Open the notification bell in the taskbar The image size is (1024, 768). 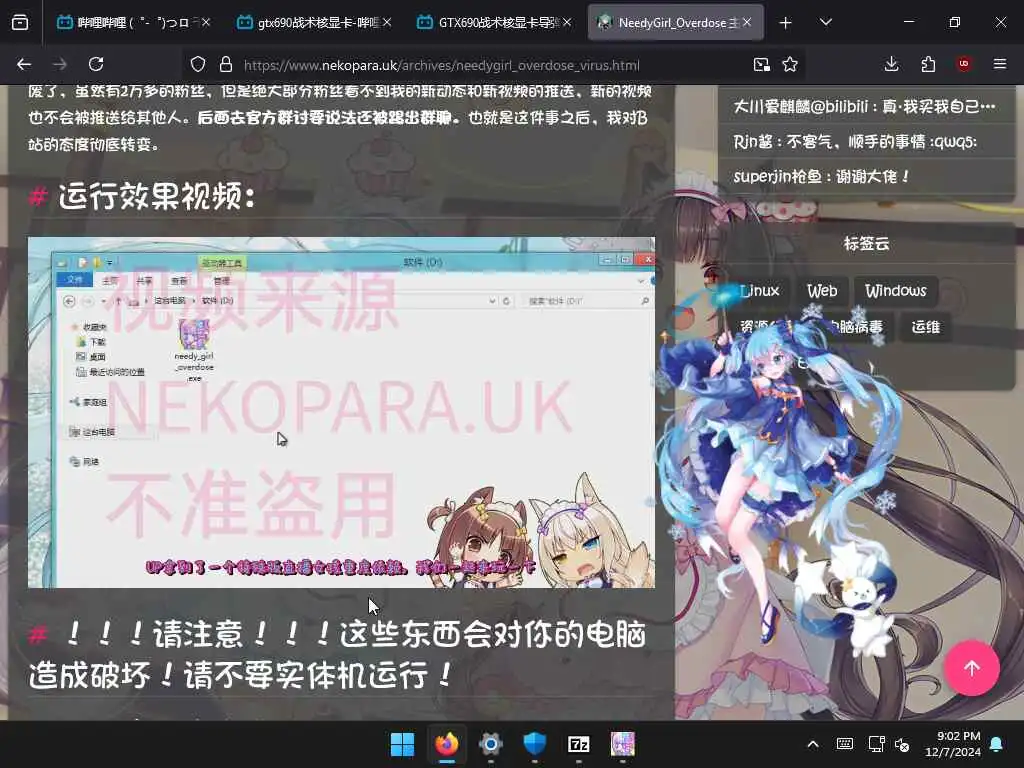click(997, 744)
